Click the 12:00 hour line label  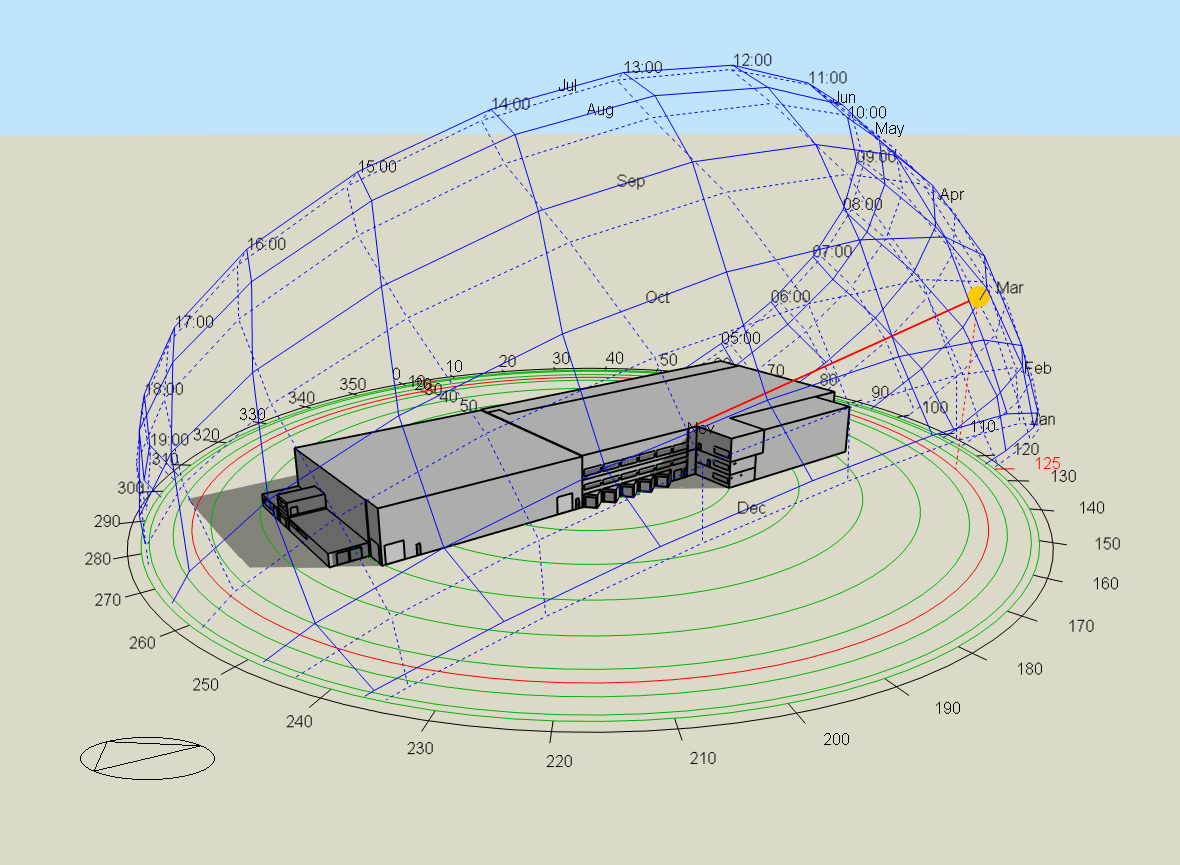click(x=753, y=60)
